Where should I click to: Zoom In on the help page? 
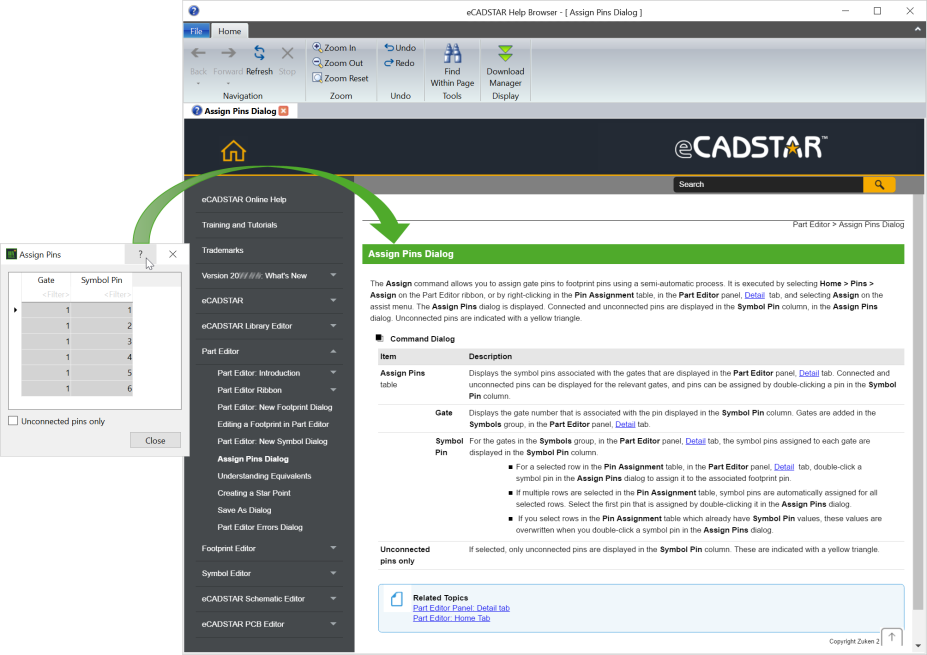click(334, 48)
